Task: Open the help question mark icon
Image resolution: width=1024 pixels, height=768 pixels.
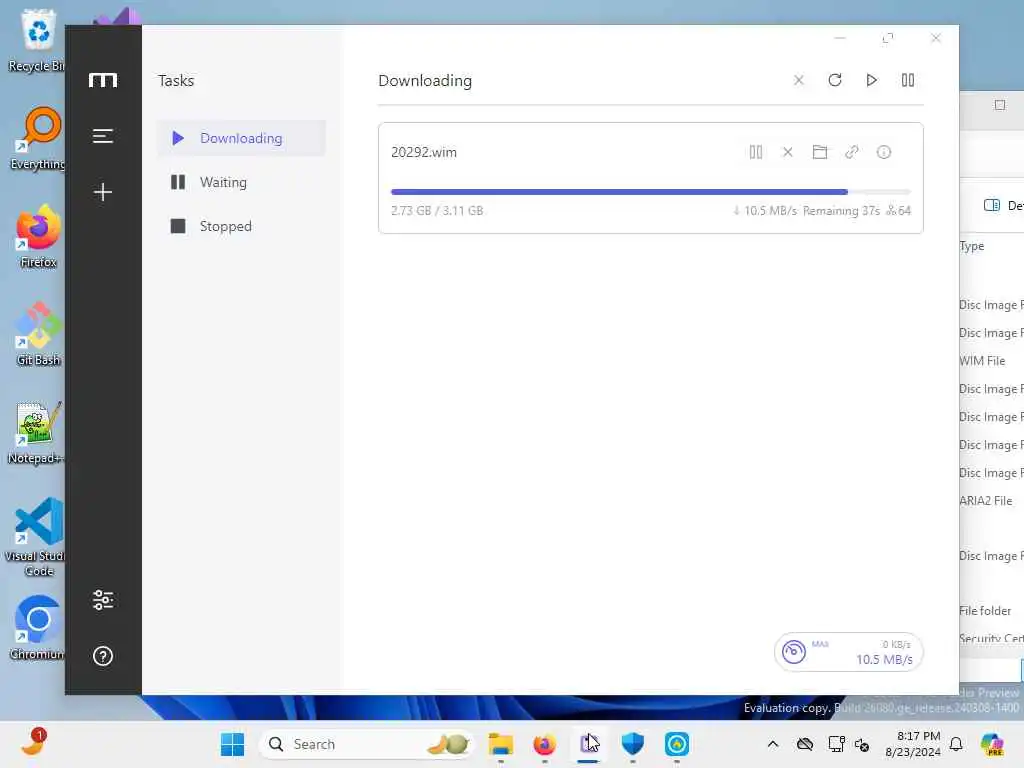Action: point(103,656)
